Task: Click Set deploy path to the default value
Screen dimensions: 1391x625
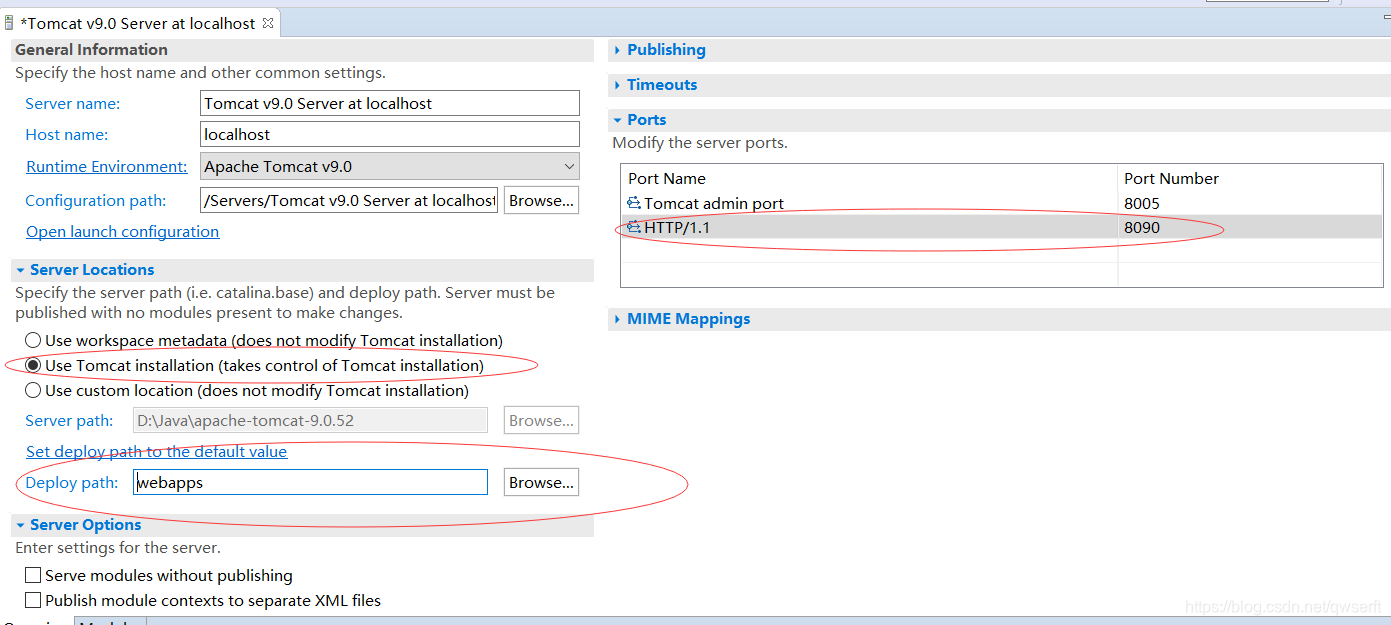Action: 157,451
